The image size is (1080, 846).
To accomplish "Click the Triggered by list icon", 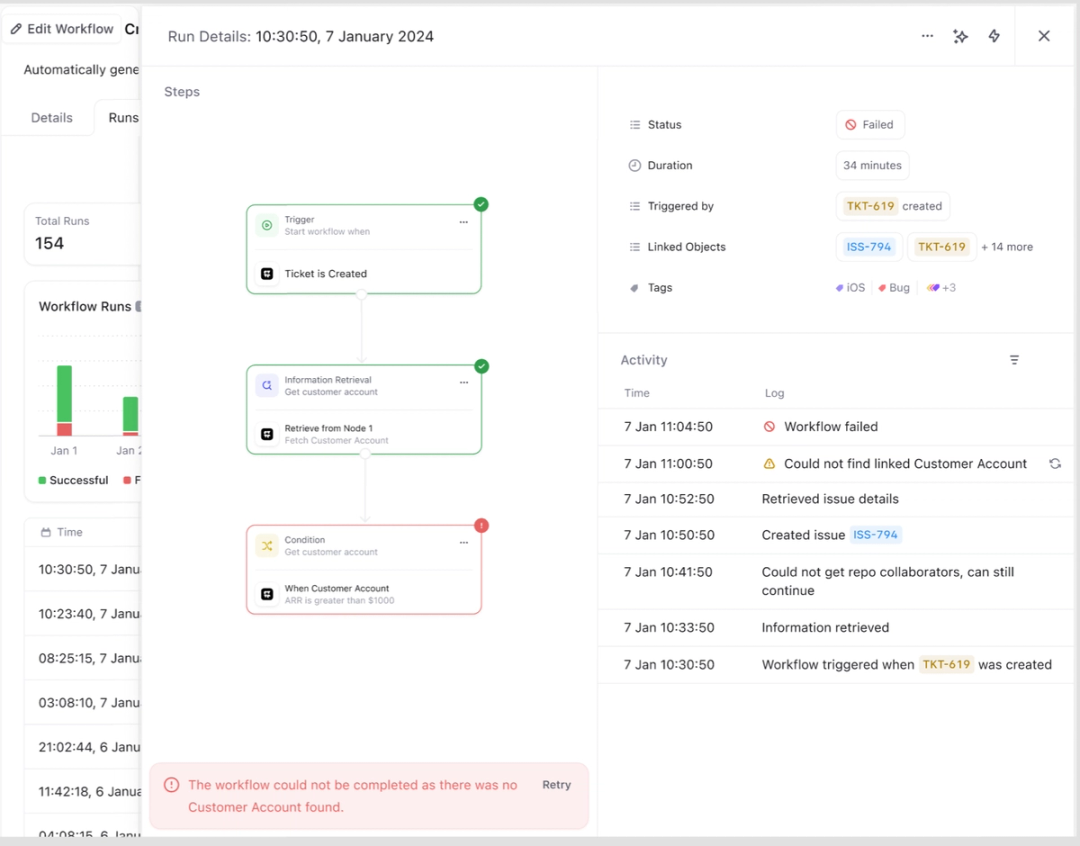I will click(x=634, y=206).
